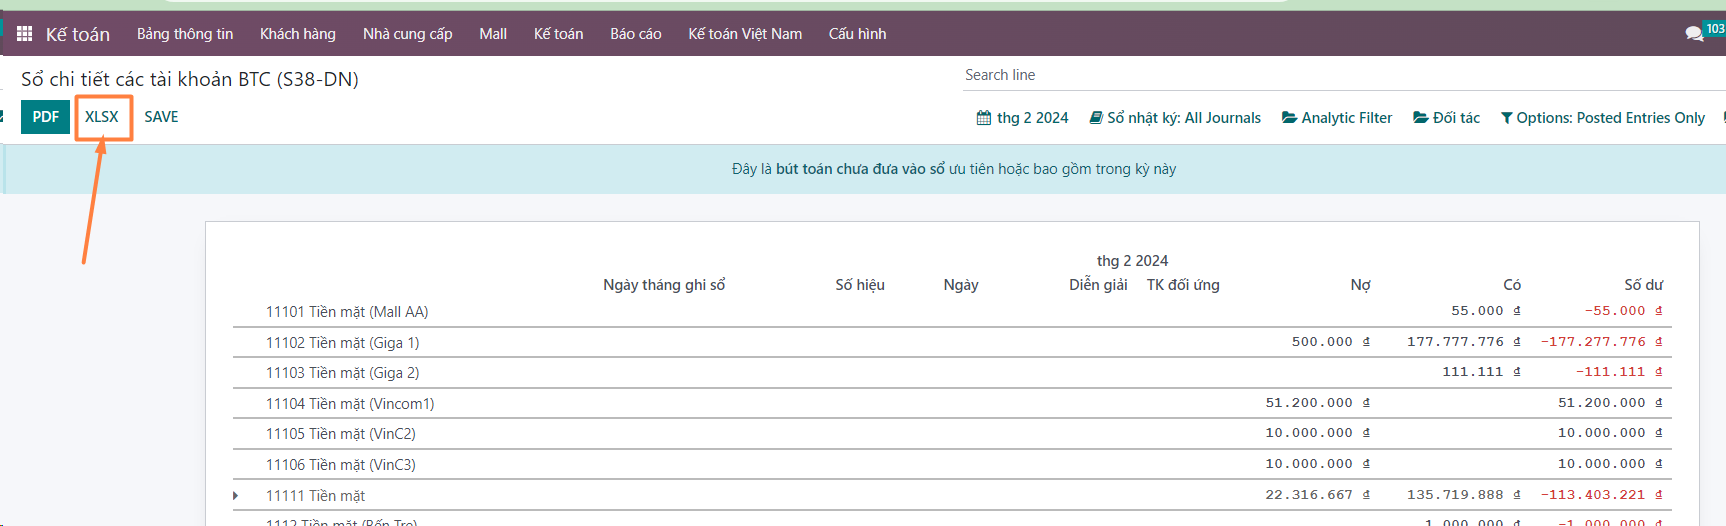Open the Khách hàng menu
The height and width of the screenshot is (526, 1726).
click(298, 34)
